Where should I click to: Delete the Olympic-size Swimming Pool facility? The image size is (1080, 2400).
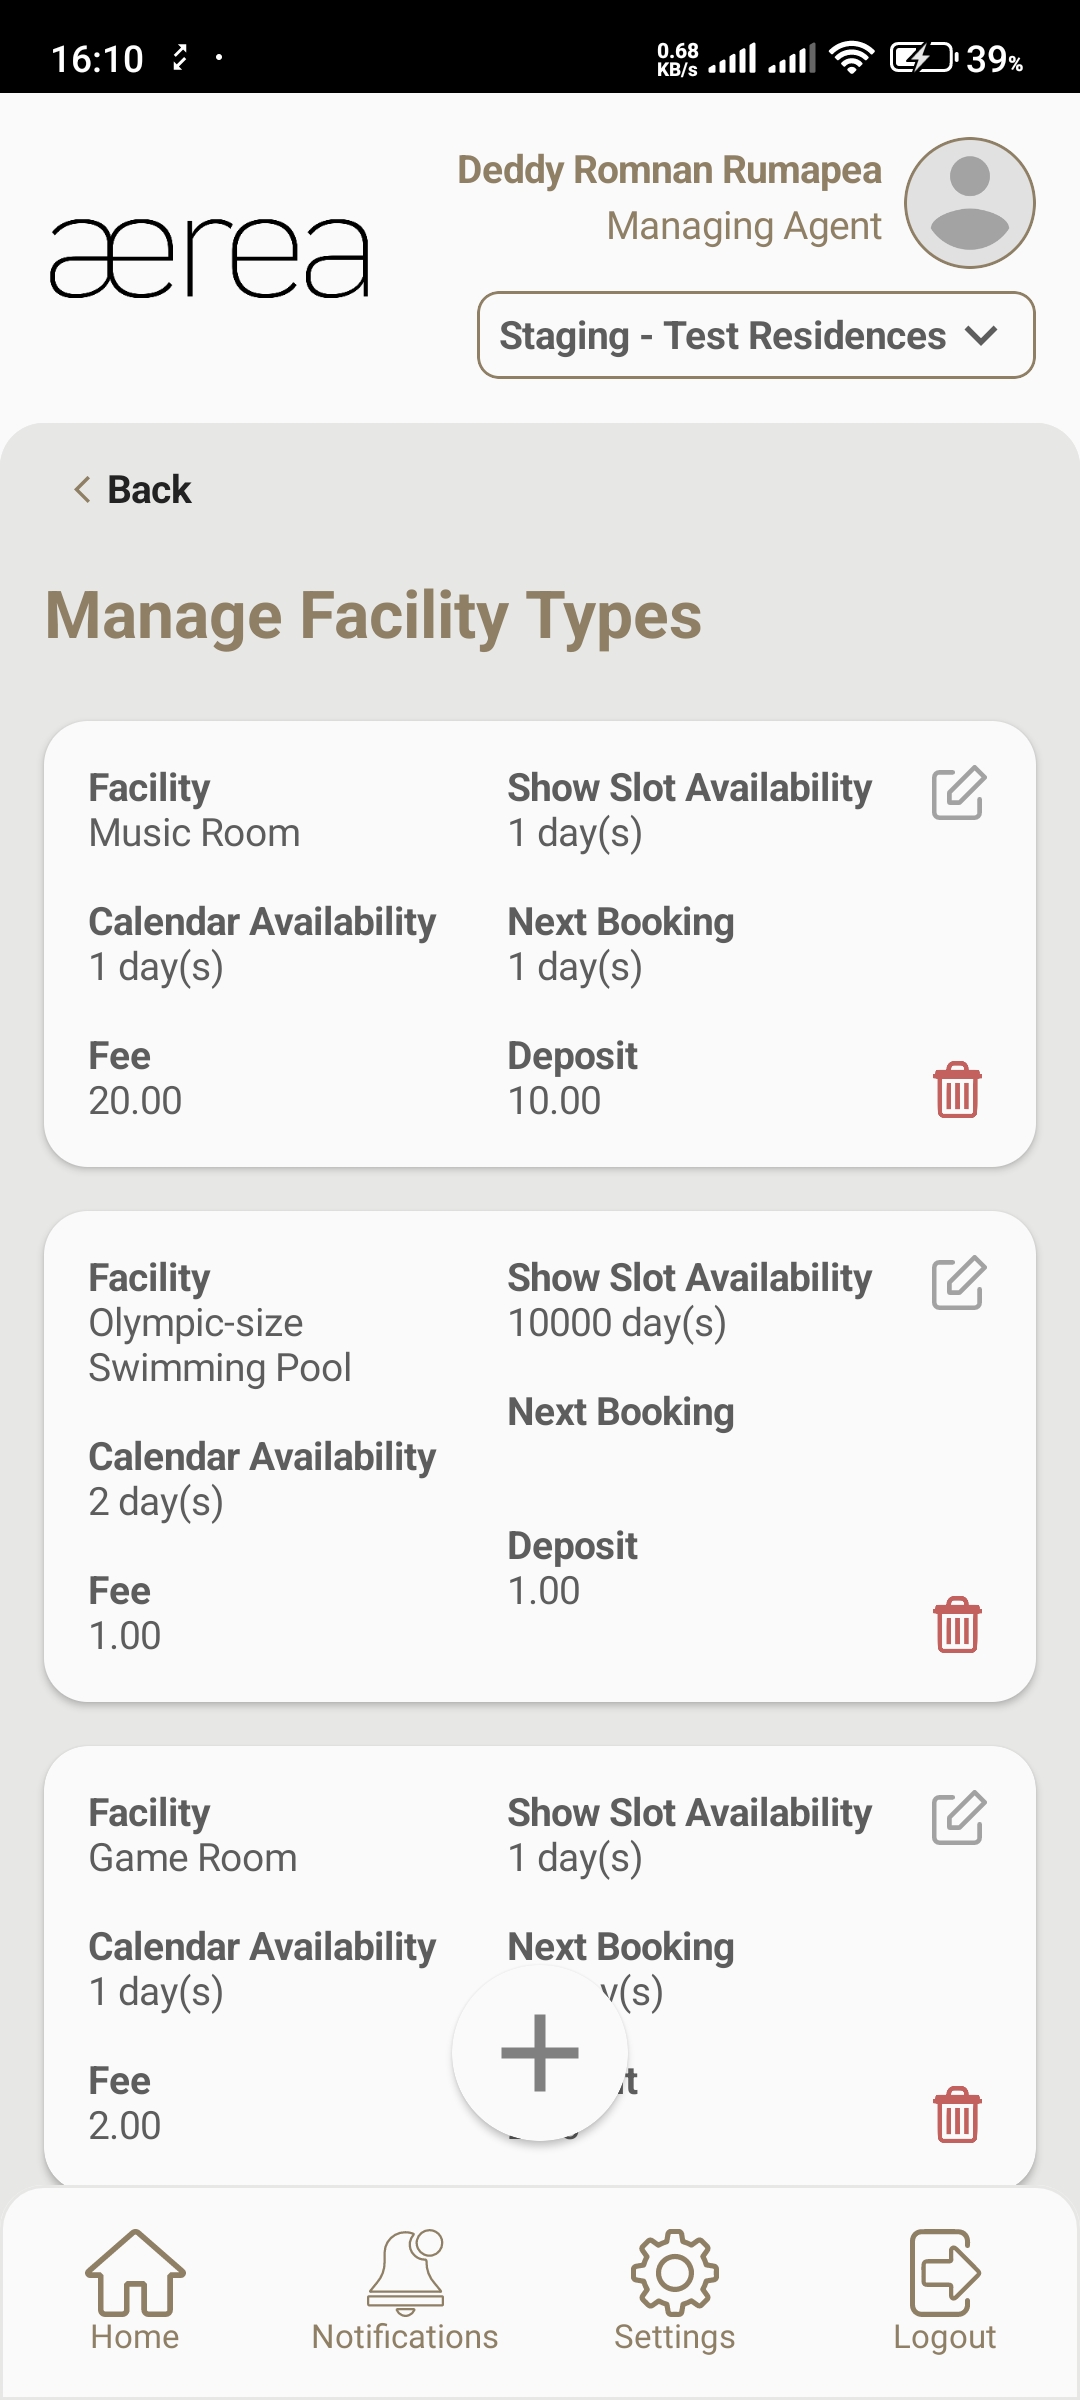coord(957,1625)
